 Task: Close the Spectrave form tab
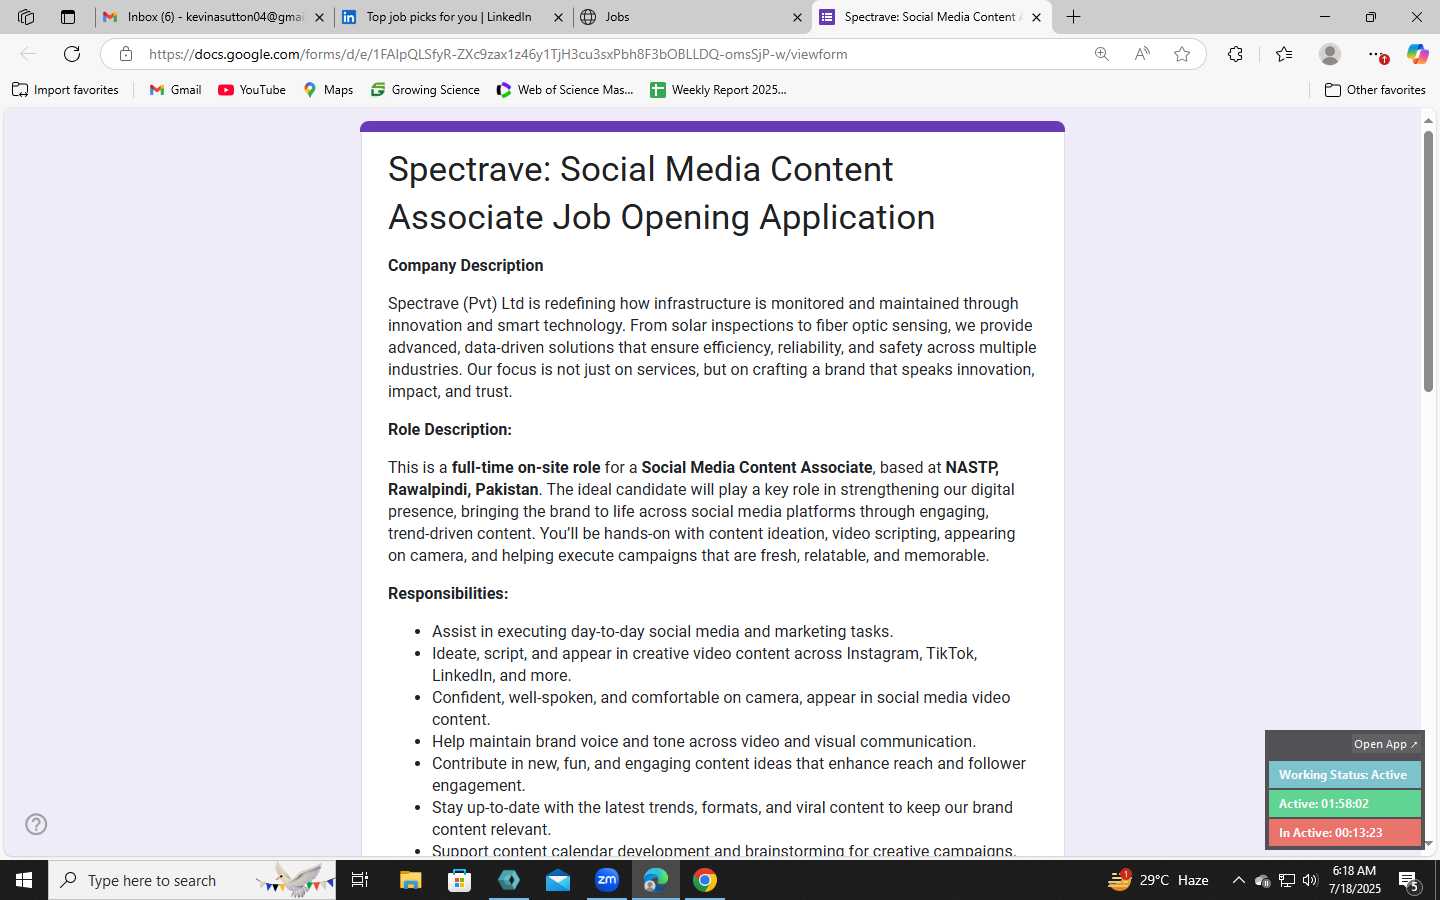[1037, 17]
